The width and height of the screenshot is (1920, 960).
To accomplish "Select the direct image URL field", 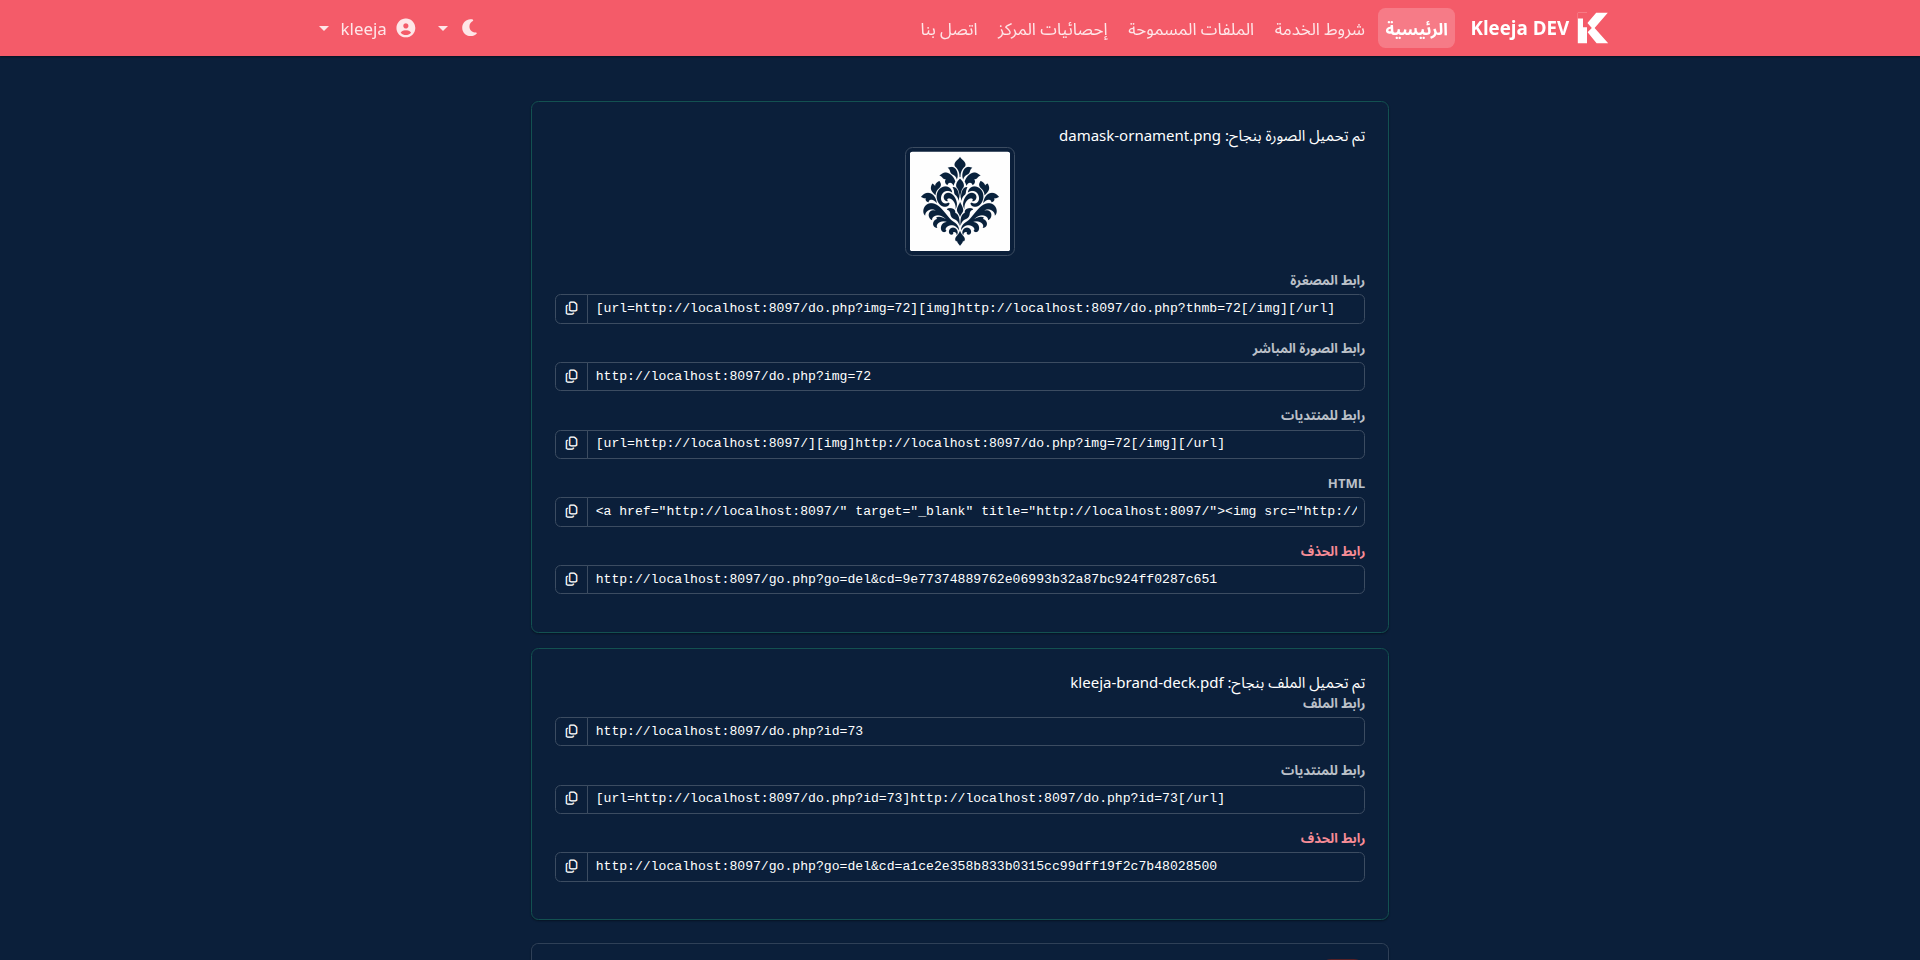I will (975, 377).
